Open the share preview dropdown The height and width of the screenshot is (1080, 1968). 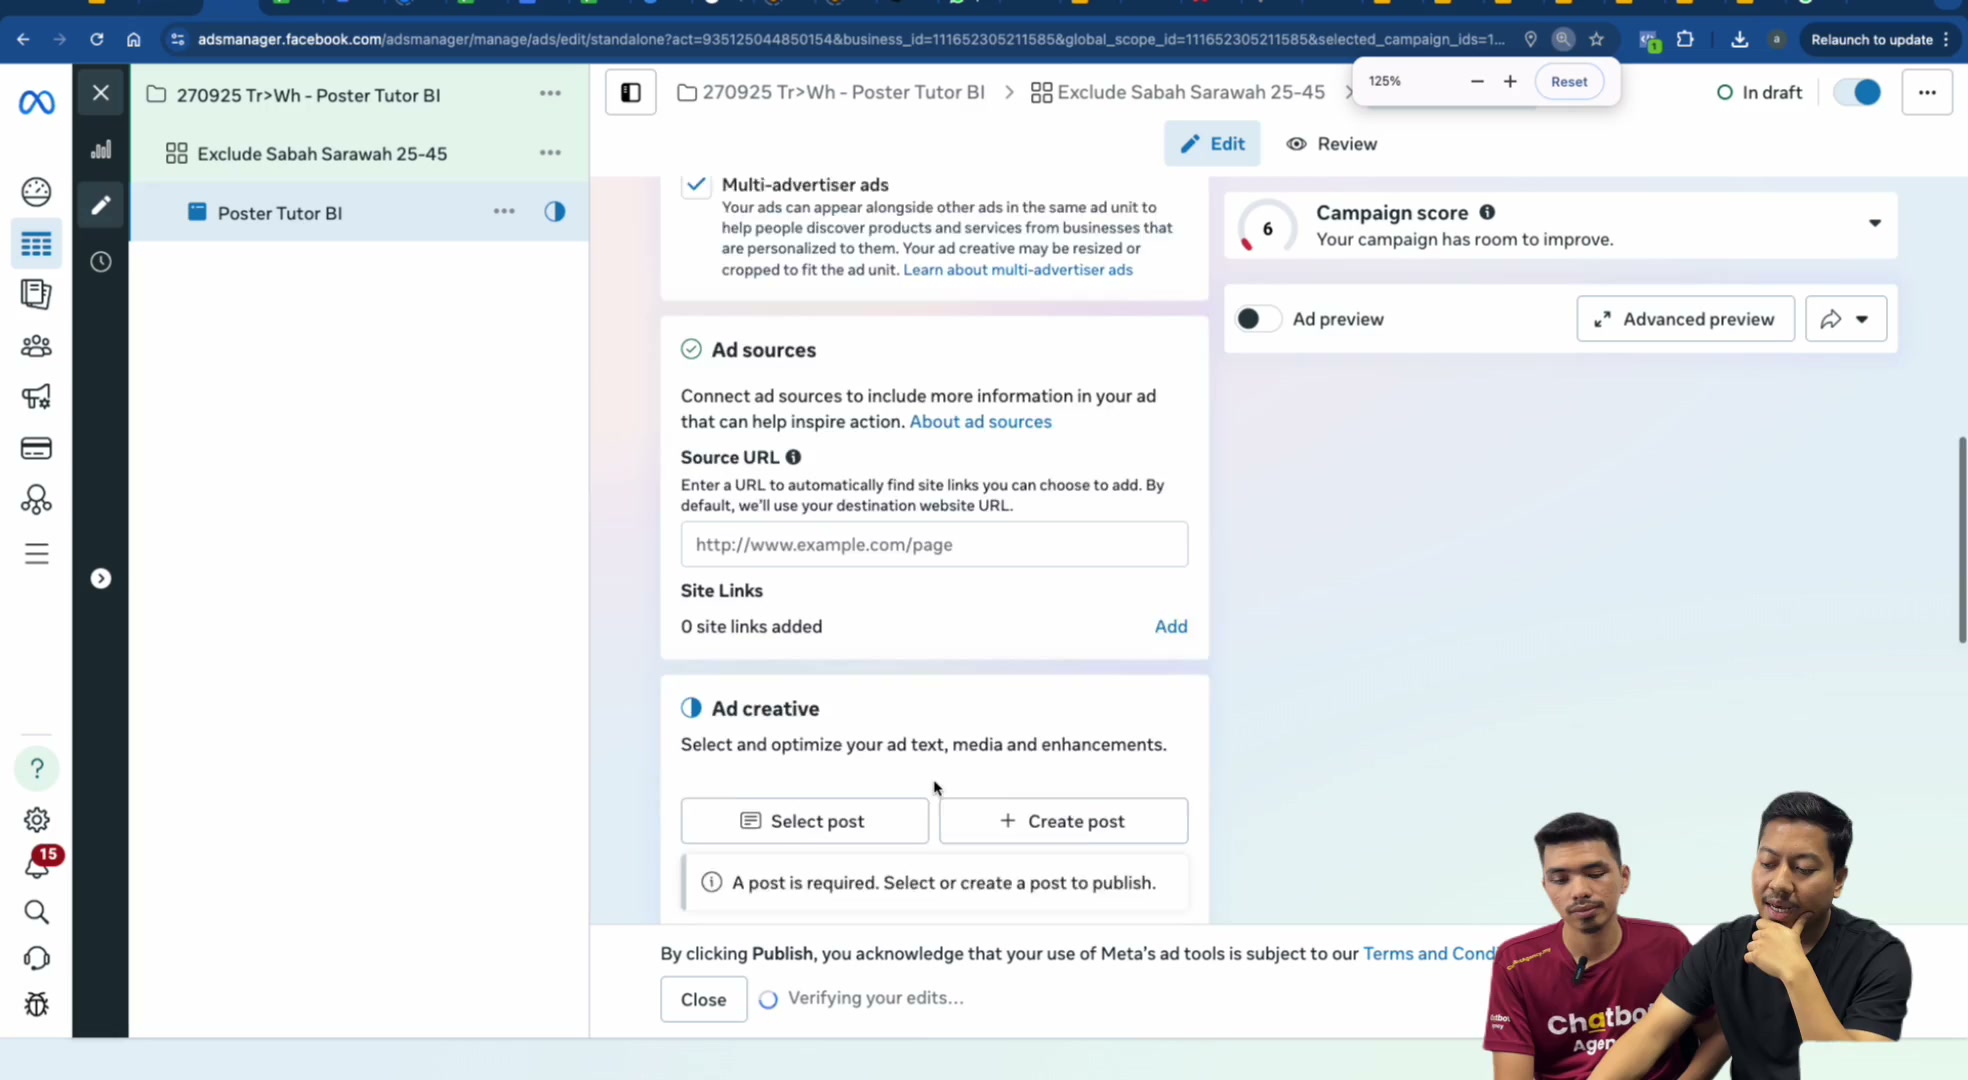click(x=1846, y=319)
